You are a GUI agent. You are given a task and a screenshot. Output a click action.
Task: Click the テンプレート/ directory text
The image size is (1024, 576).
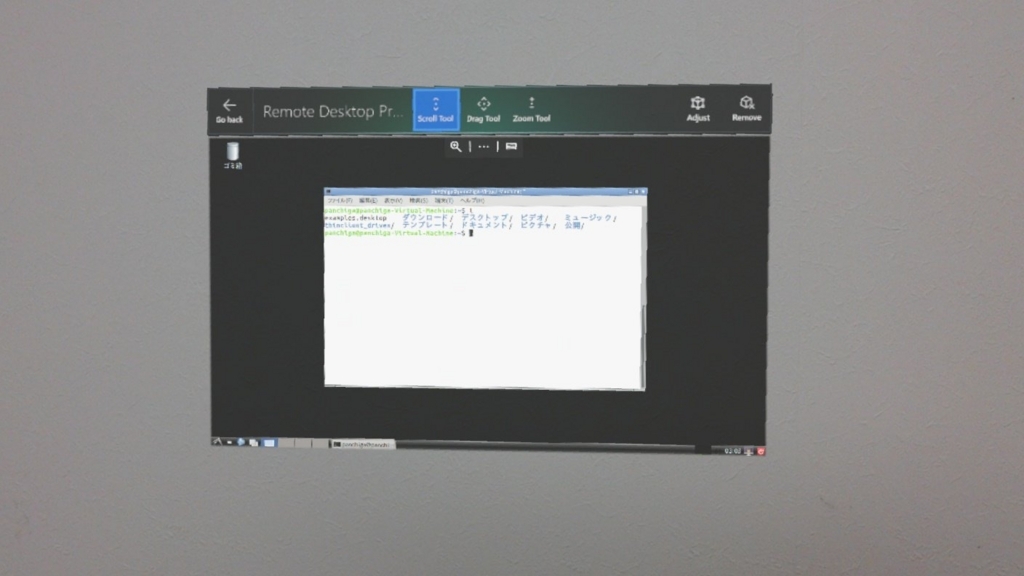click(x=427, y=225)
